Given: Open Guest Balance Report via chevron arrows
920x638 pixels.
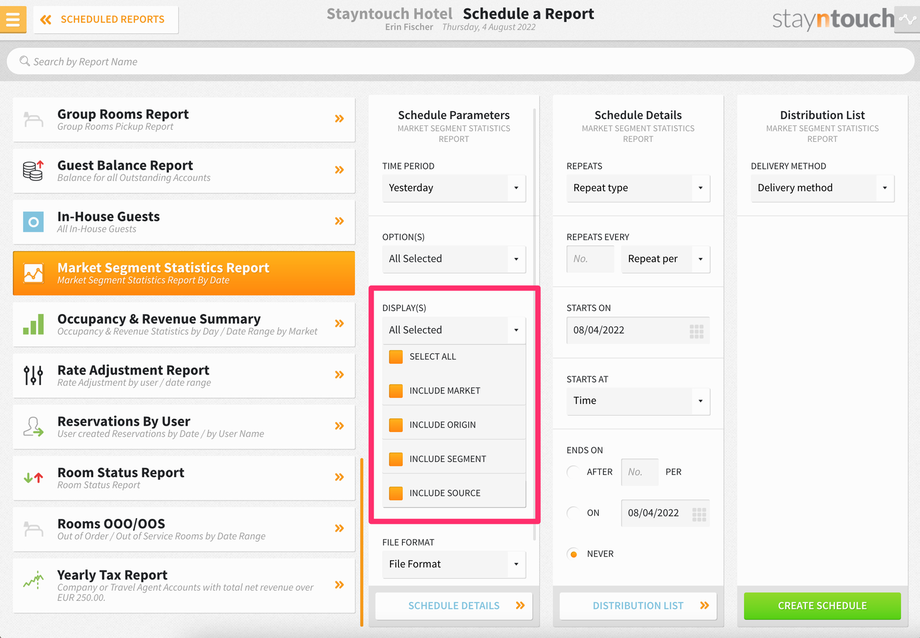Looking at the screenshot, I should [339, 170].
